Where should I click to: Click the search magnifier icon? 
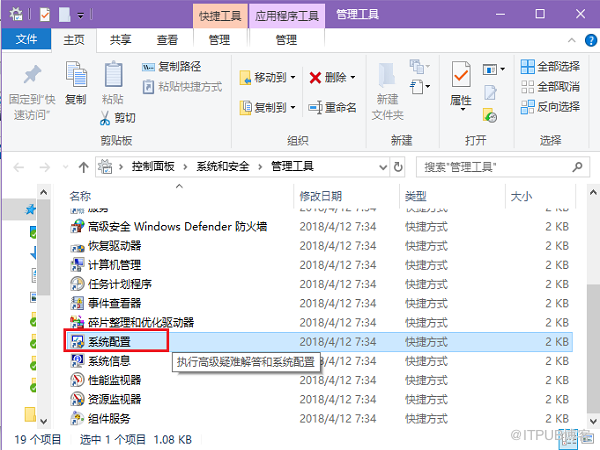(x=577, y=167)
